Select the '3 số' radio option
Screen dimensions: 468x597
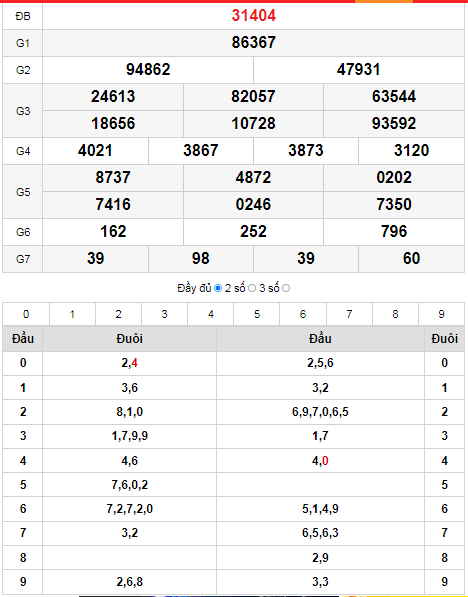(286, 288)
